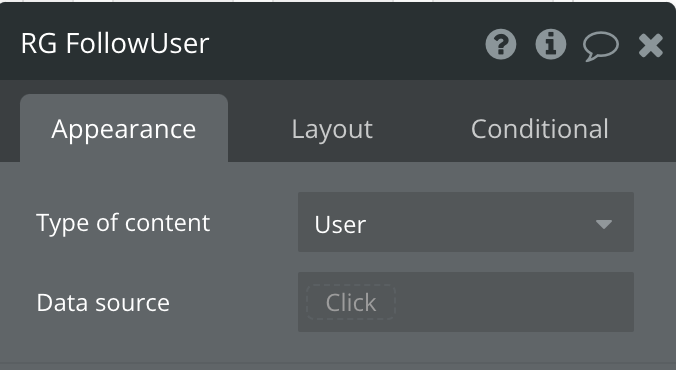Viewport: 676px width, 370px height.
Task: Click the info 'i' icon
Action: coord(551,44)
